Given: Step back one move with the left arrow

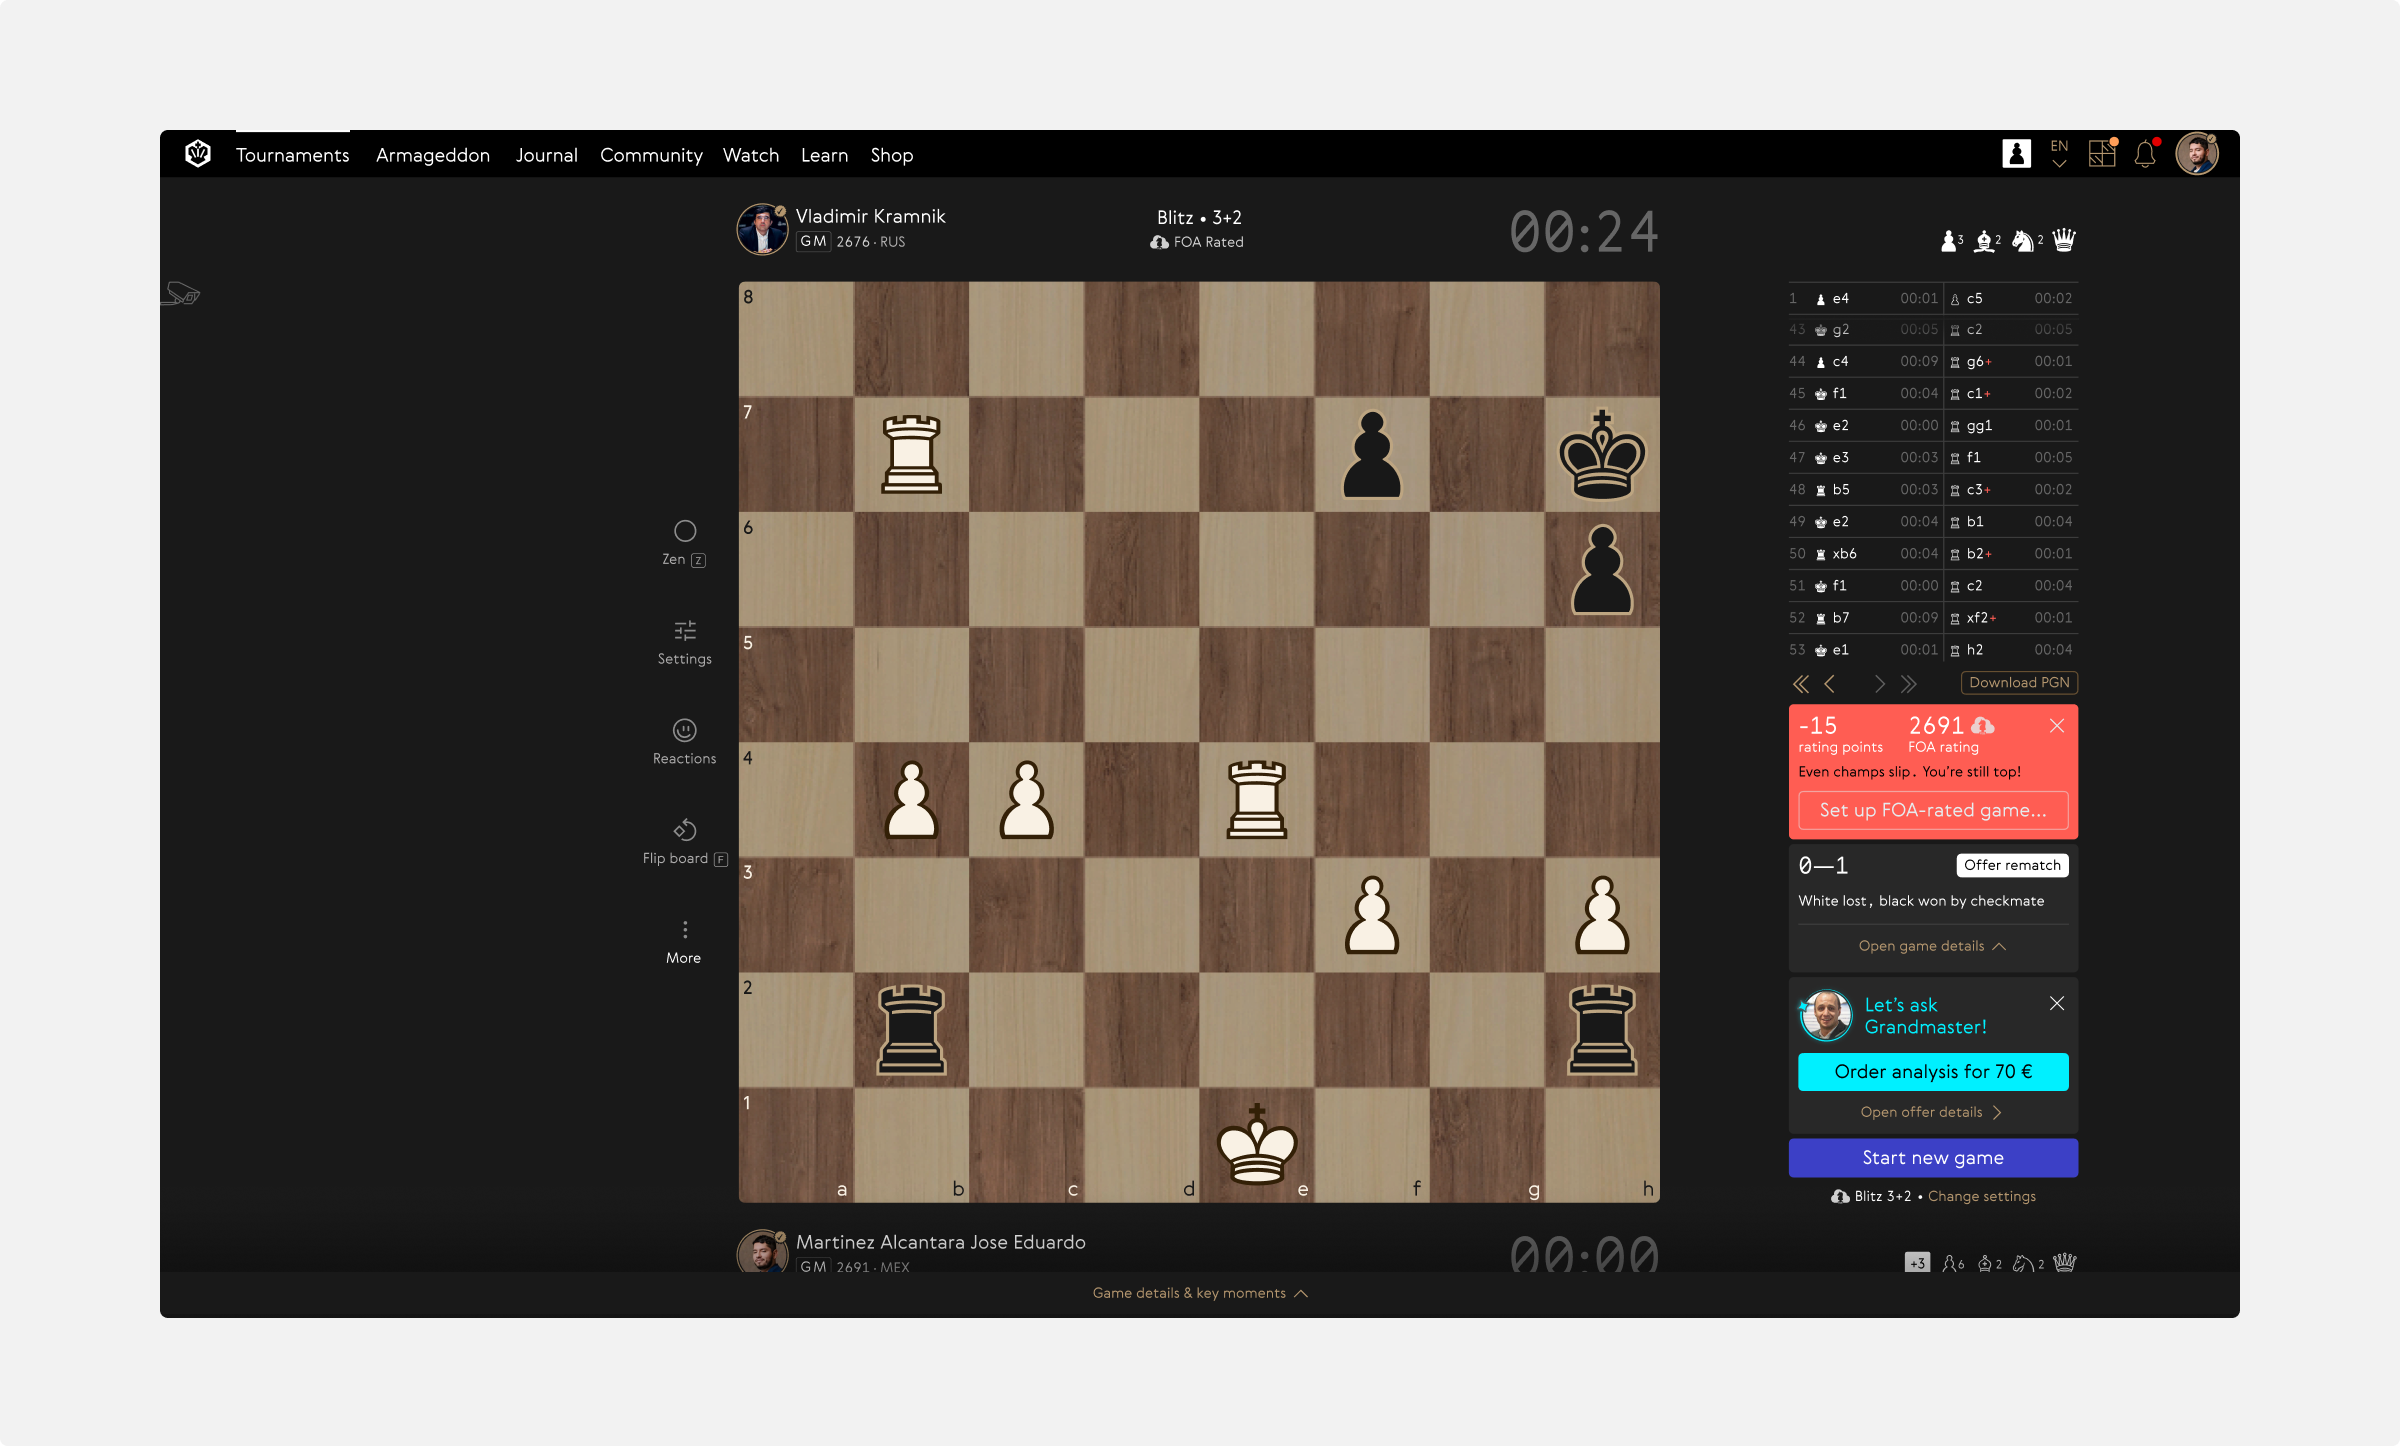Looking at the screenshot, I should [x=1830, y=684].
